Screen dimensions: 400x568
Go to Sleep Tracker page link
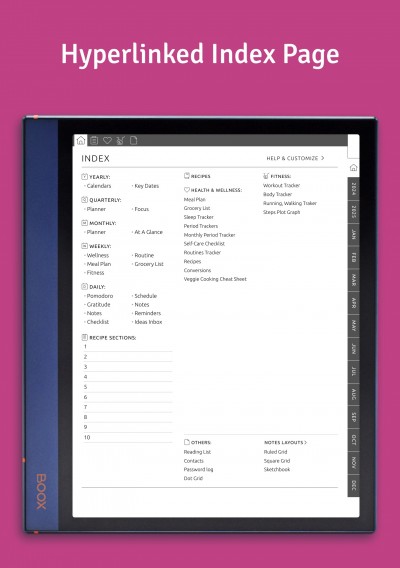199,217
